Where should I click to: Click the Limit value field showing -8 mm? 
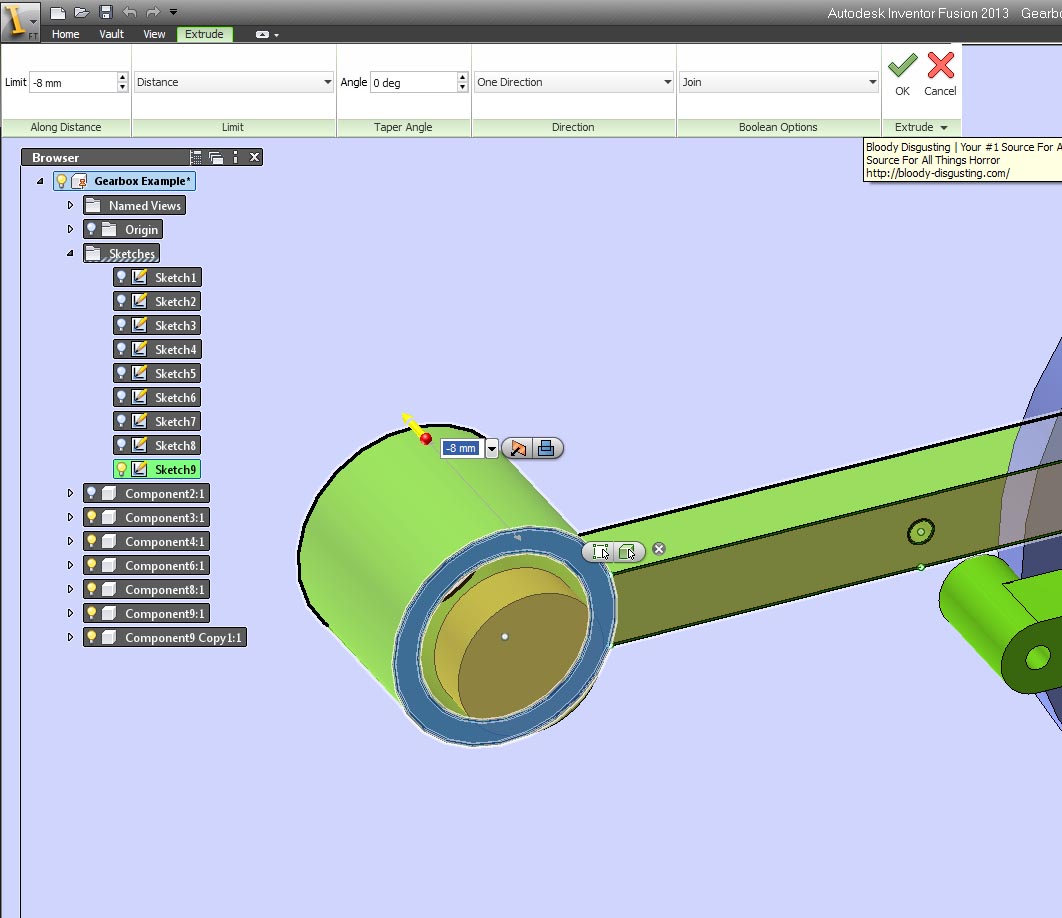click(73, 83)
